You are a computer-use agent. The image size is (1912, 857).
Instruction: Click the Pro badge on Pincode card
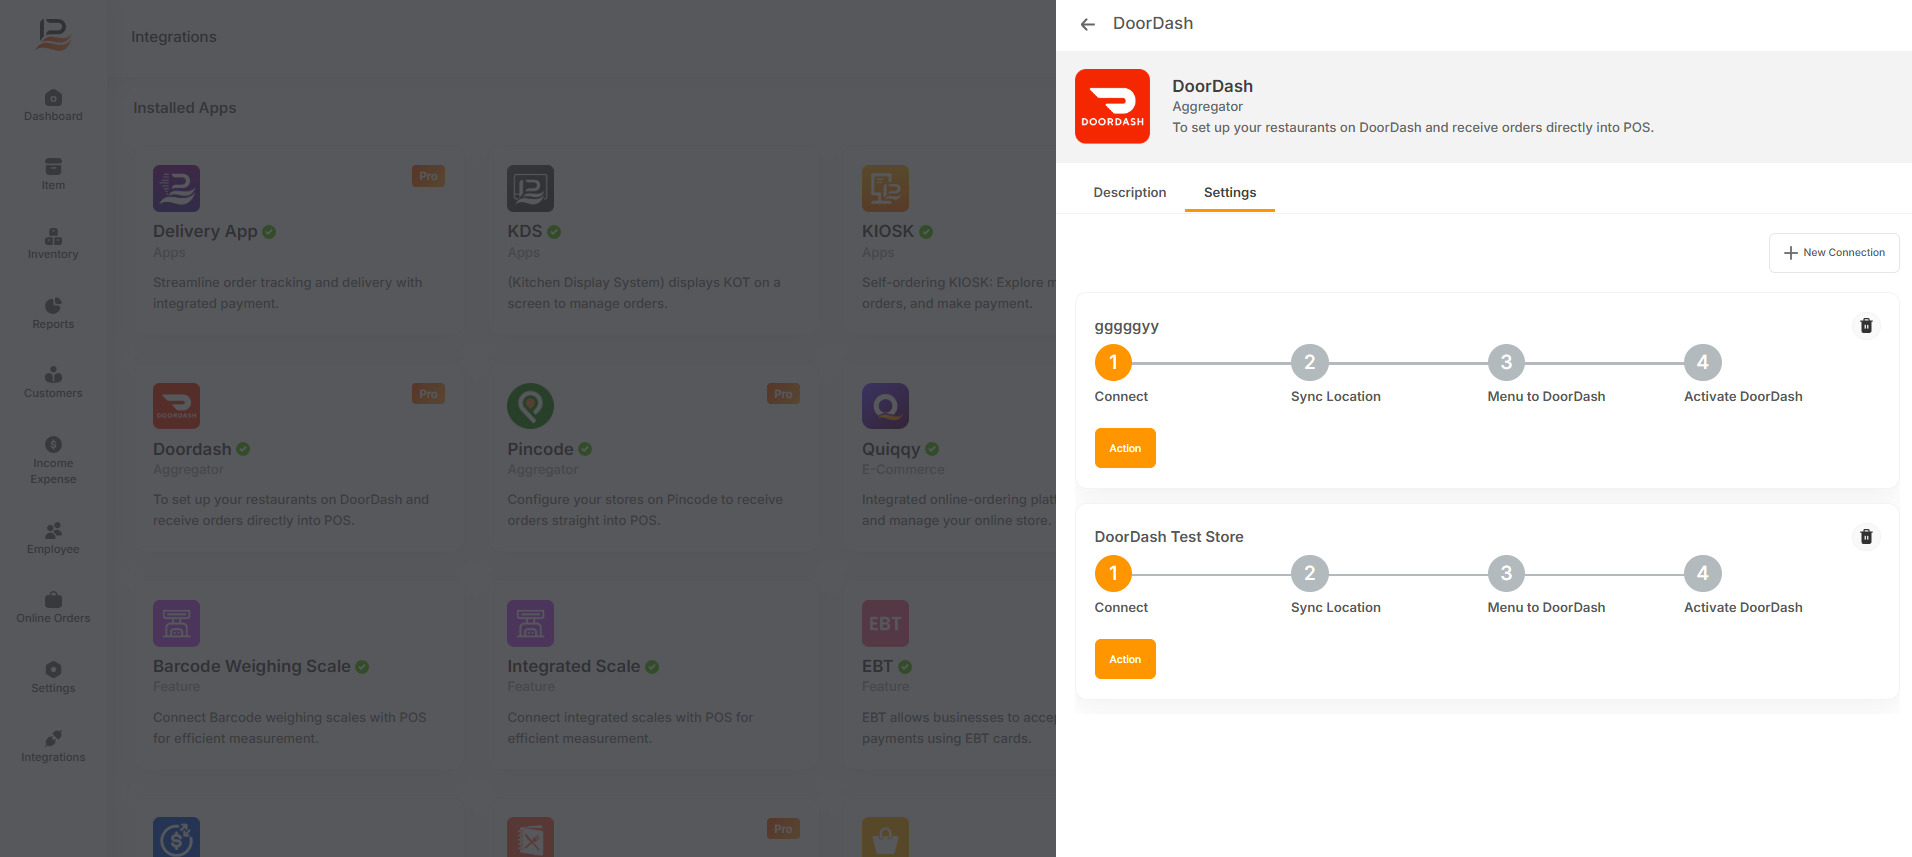783,394
